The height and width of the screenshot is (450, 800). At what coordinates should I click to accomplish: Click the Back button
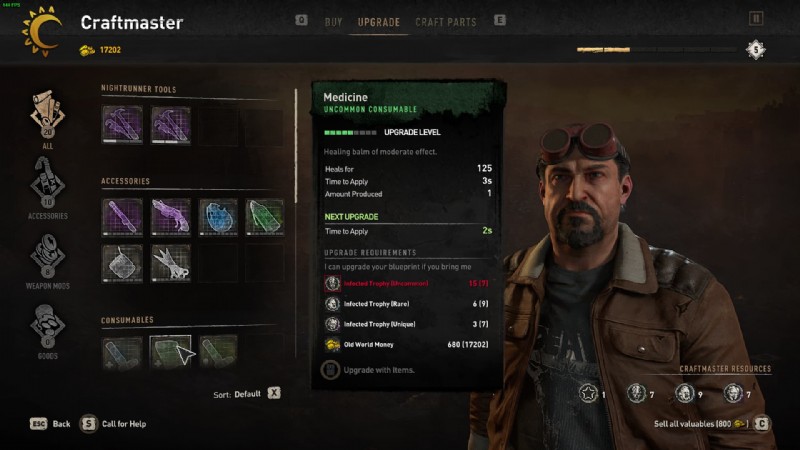coord(50,424)
